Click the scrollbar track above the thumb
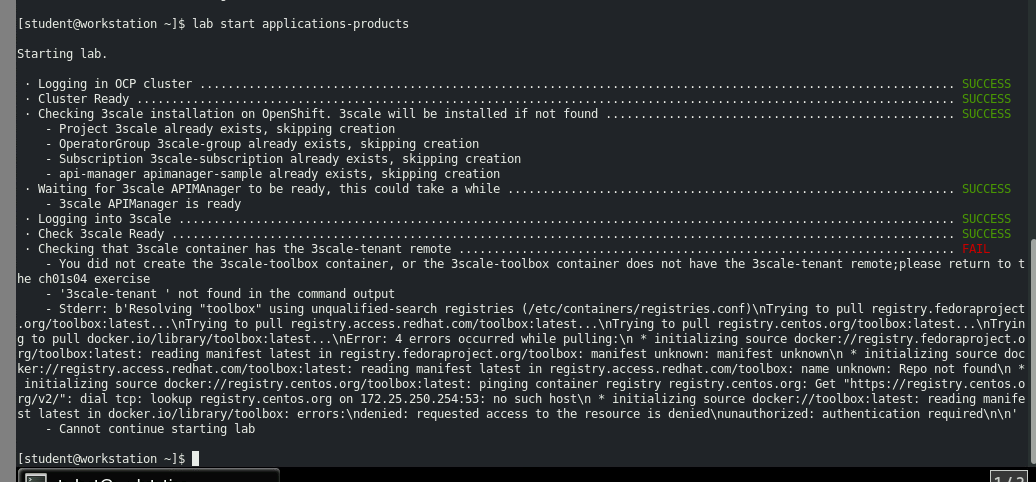 1030,120
